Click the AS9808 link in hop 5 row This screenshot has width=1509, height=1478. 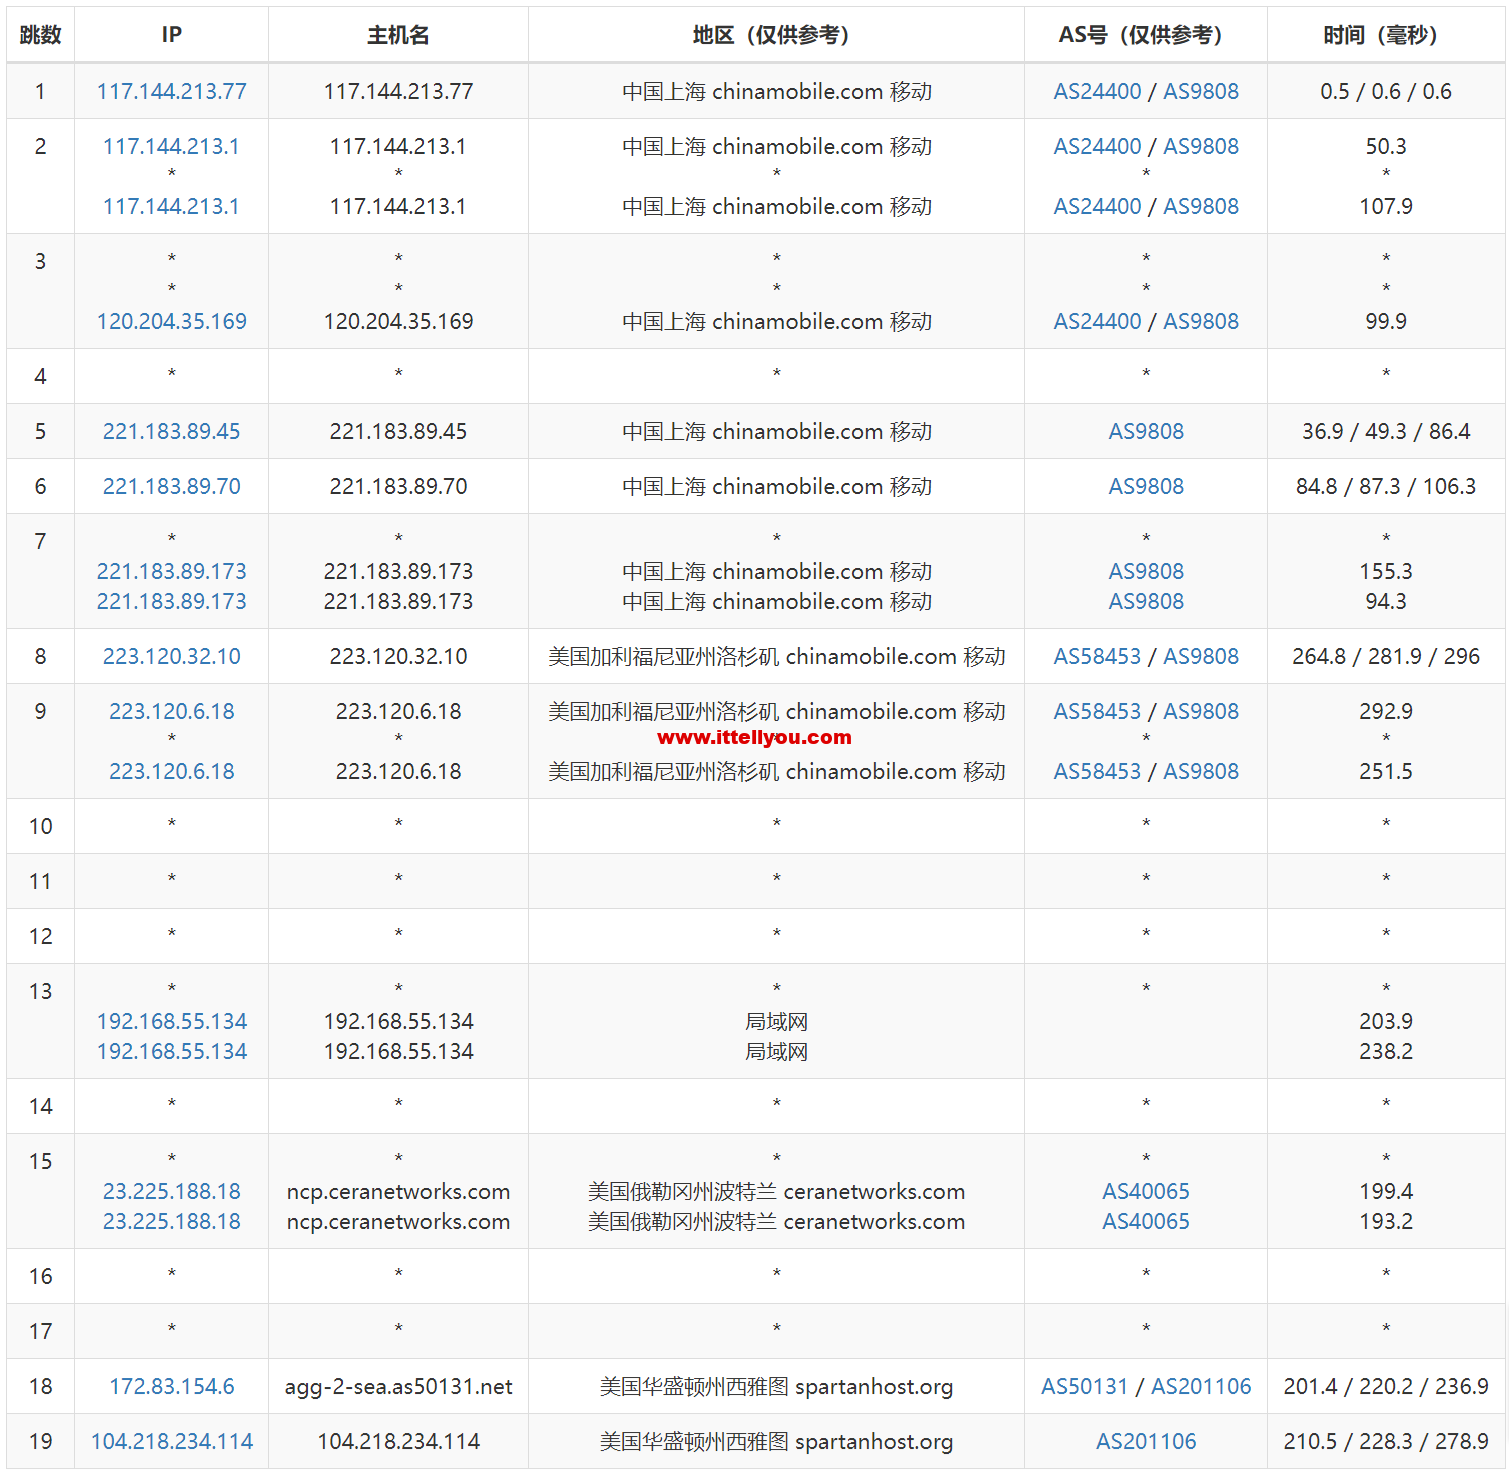coord(1146,431)
